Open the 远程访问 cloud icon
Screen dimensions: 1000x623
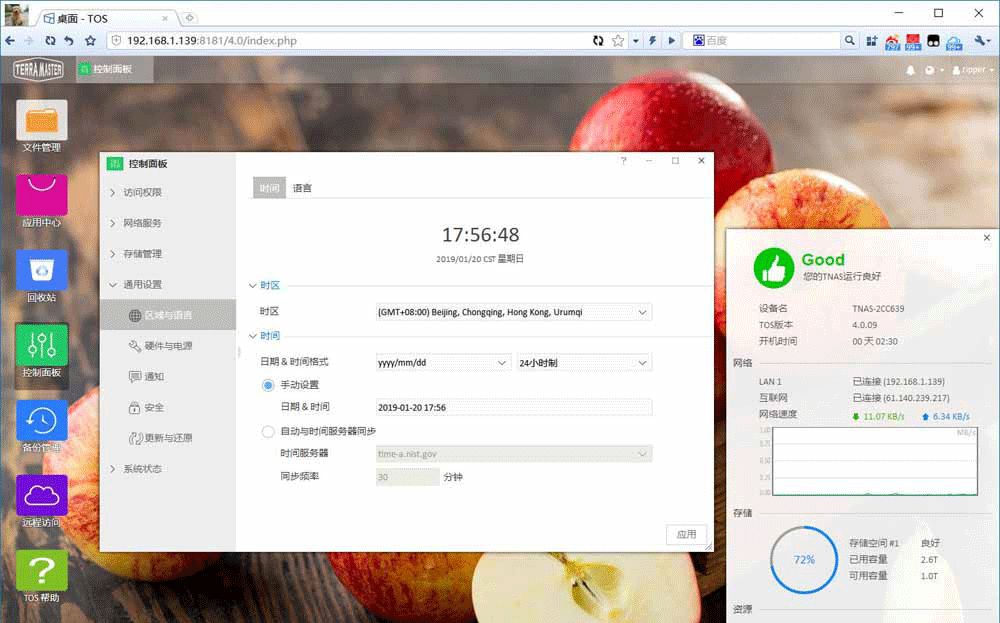[x=42, y=495]
